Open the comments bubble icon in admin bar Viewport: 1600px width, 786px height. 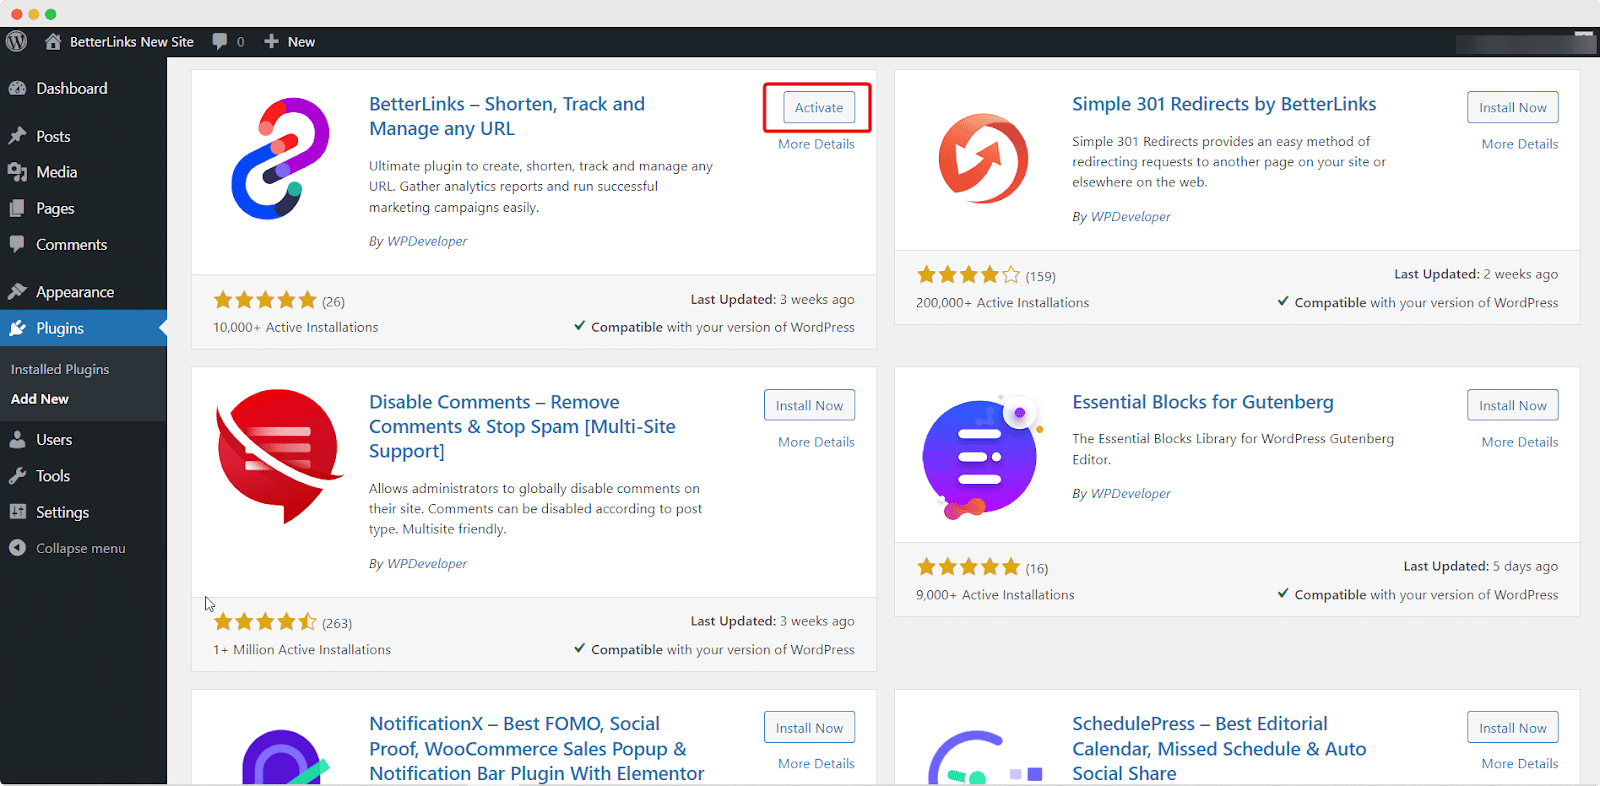(219, 41)
